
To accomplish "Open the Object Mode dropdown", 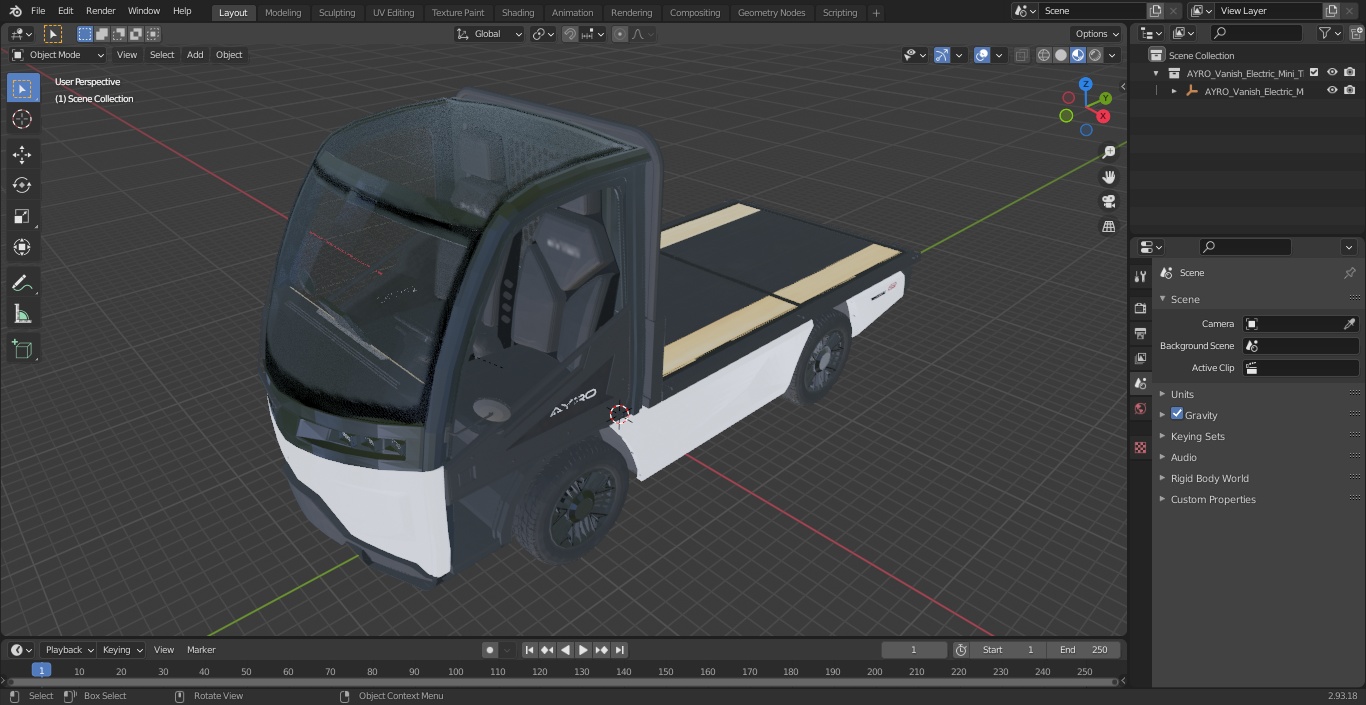I will coord(58,55).
